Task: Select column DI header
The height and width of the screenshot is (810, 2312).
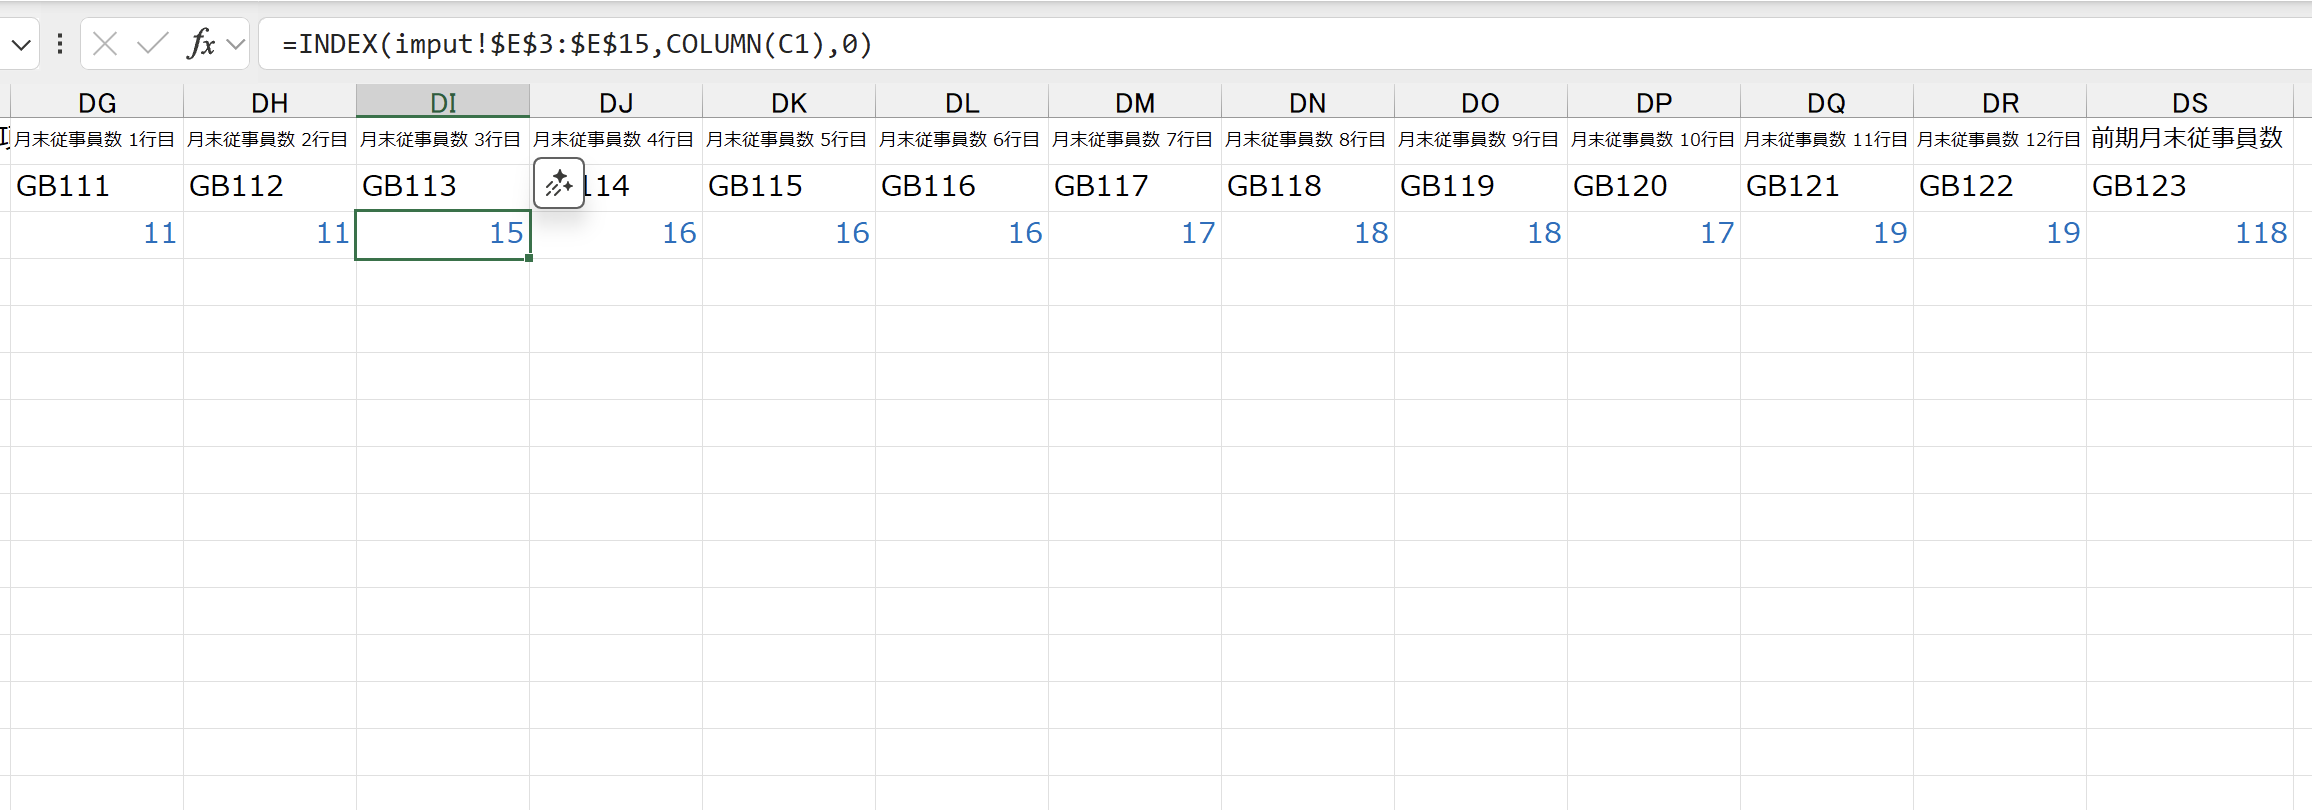Action: [x=443, y=102]
